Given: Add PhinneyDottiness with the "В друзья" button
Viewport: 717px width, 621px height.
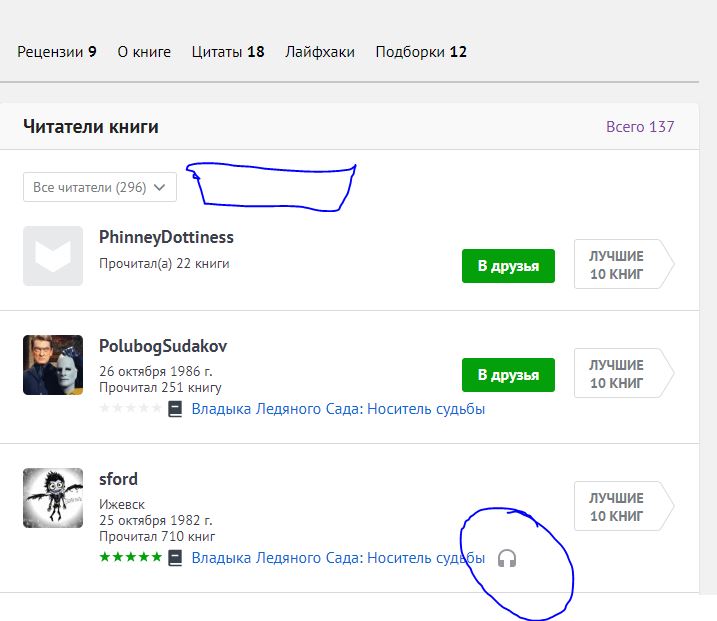Looking at the screenshot, I should click(x=508, y=266).
